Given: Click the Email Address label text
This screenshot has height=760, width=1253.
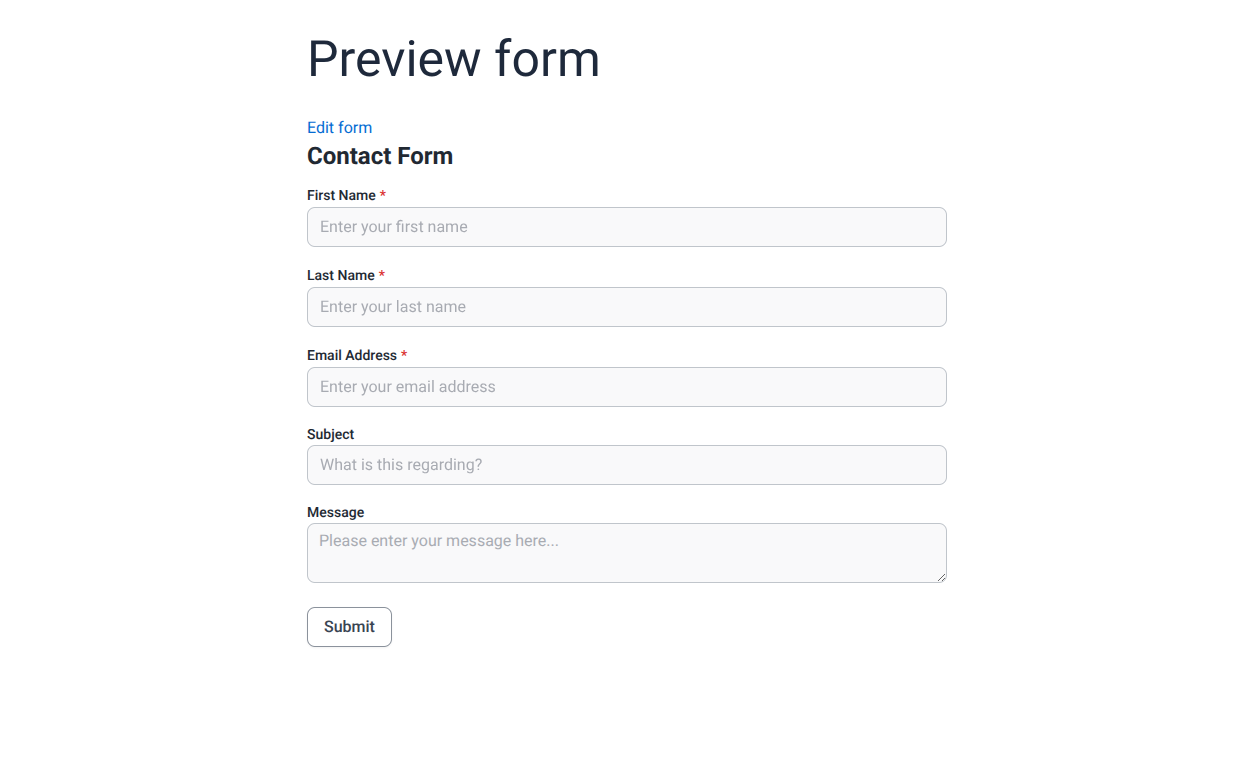Looking at the screenshot, I should [x=353, y=355].
